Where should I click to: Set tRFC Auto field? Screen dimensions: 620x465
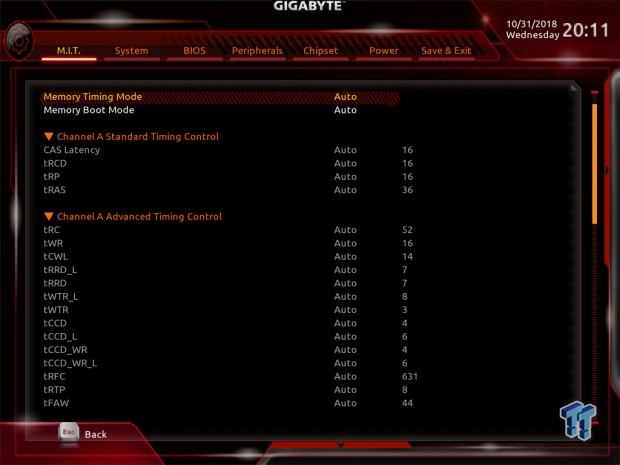pos(345,376)
